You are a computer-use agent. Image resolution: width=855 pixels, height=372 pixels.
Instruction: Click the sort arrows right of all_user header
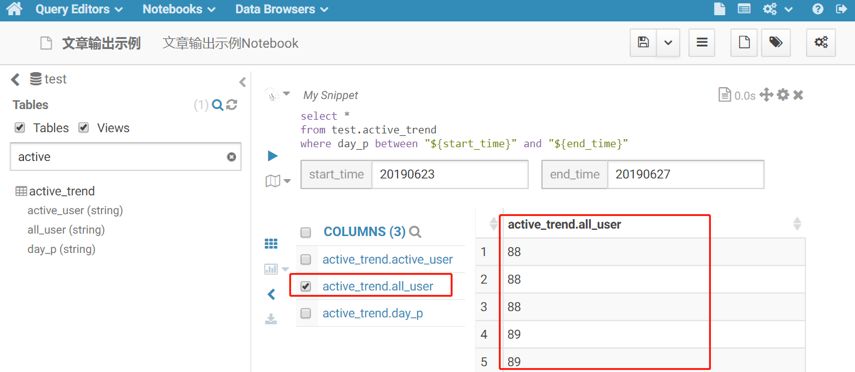(x=797, y=224)
